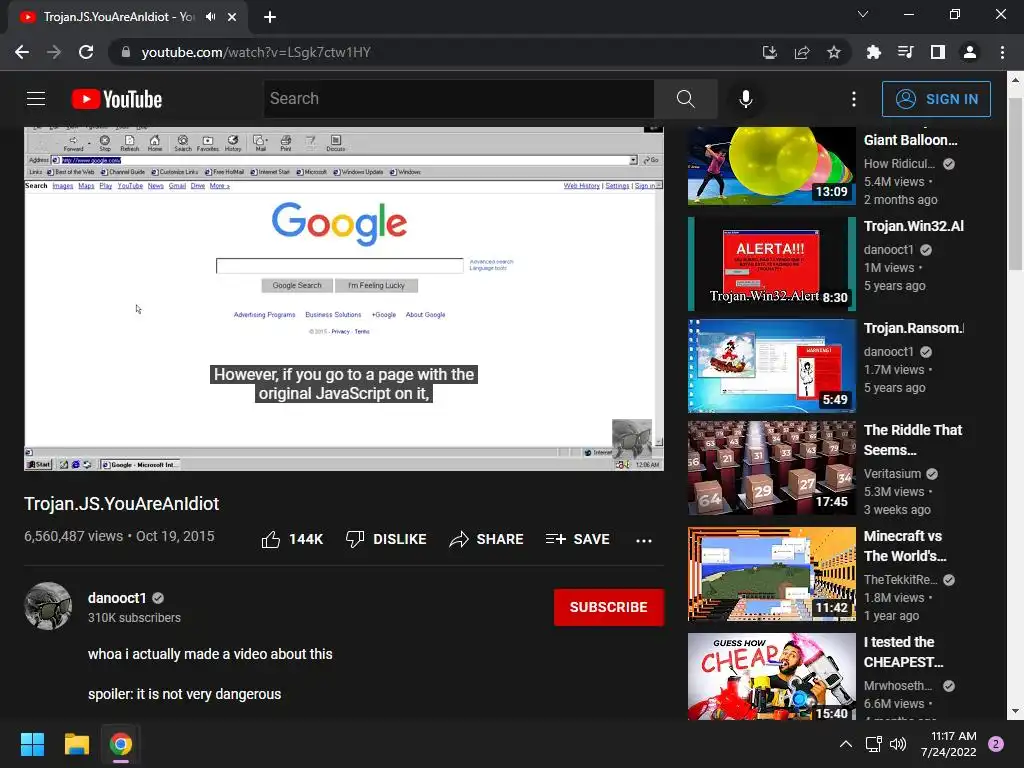This screenshot has width=1024, height=768.
Task: Click the video title Trojan.JS.YouAreAnIdiot
Action: point(121,504)
